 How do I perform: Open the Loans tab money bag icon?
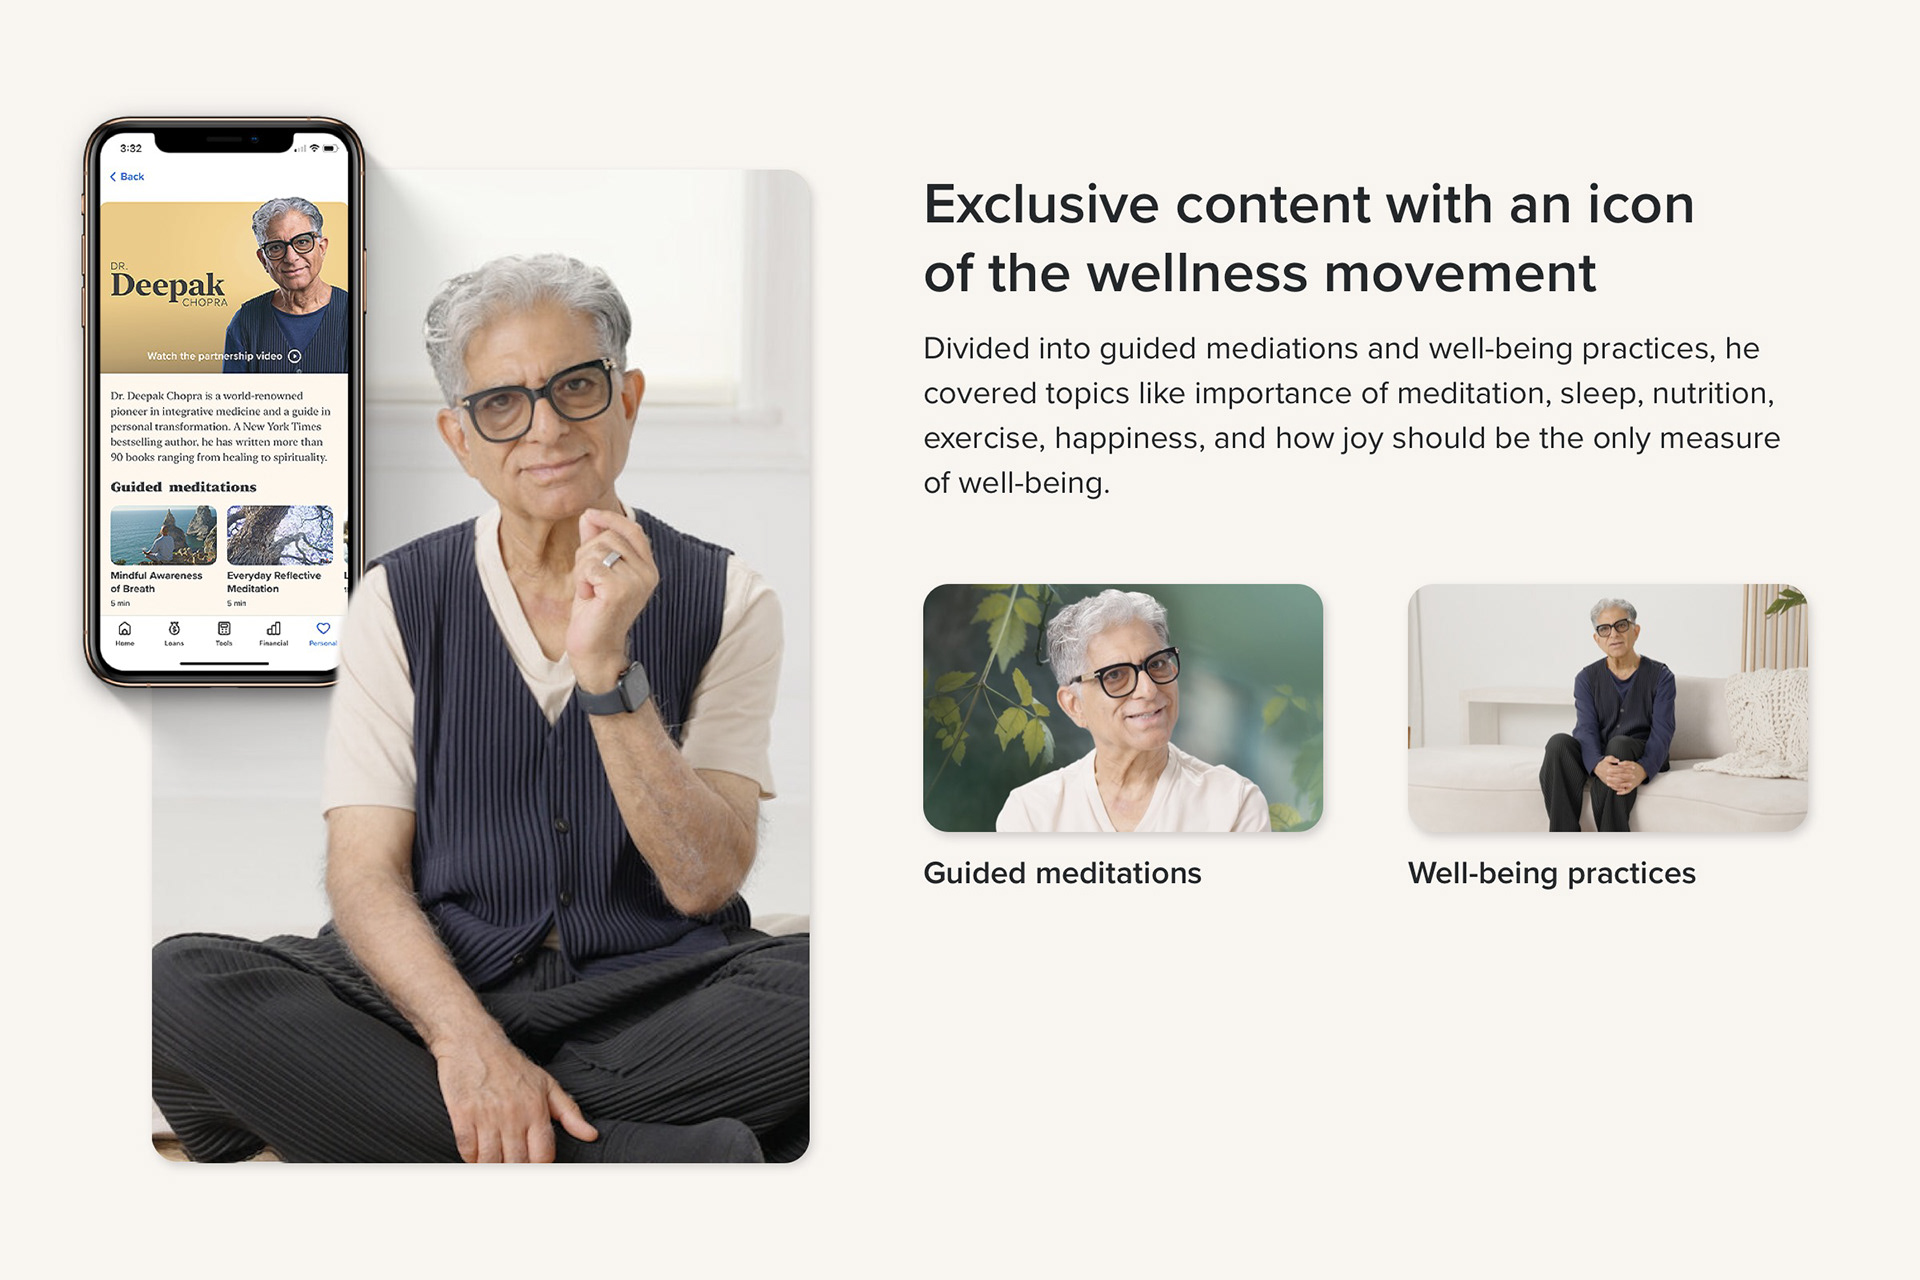[174, 629]
